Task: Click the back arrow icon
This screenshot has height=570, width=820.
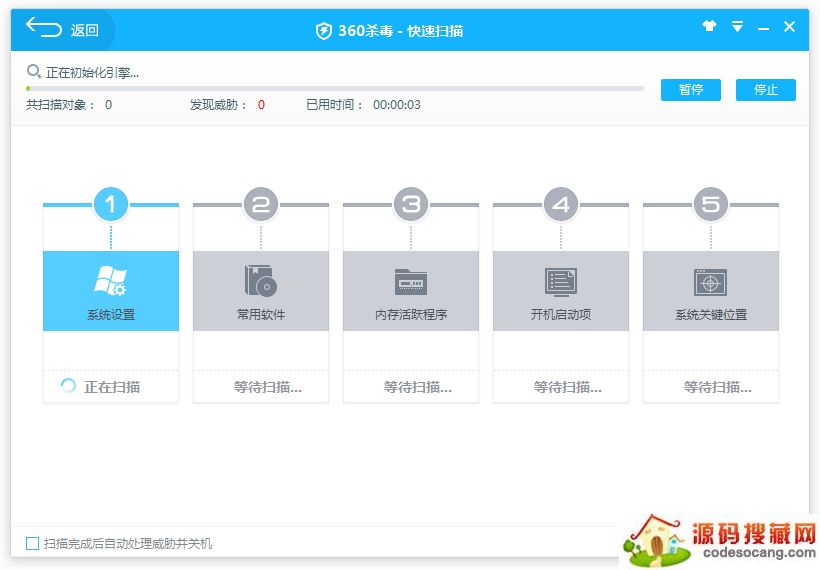Action: point(43,28)
